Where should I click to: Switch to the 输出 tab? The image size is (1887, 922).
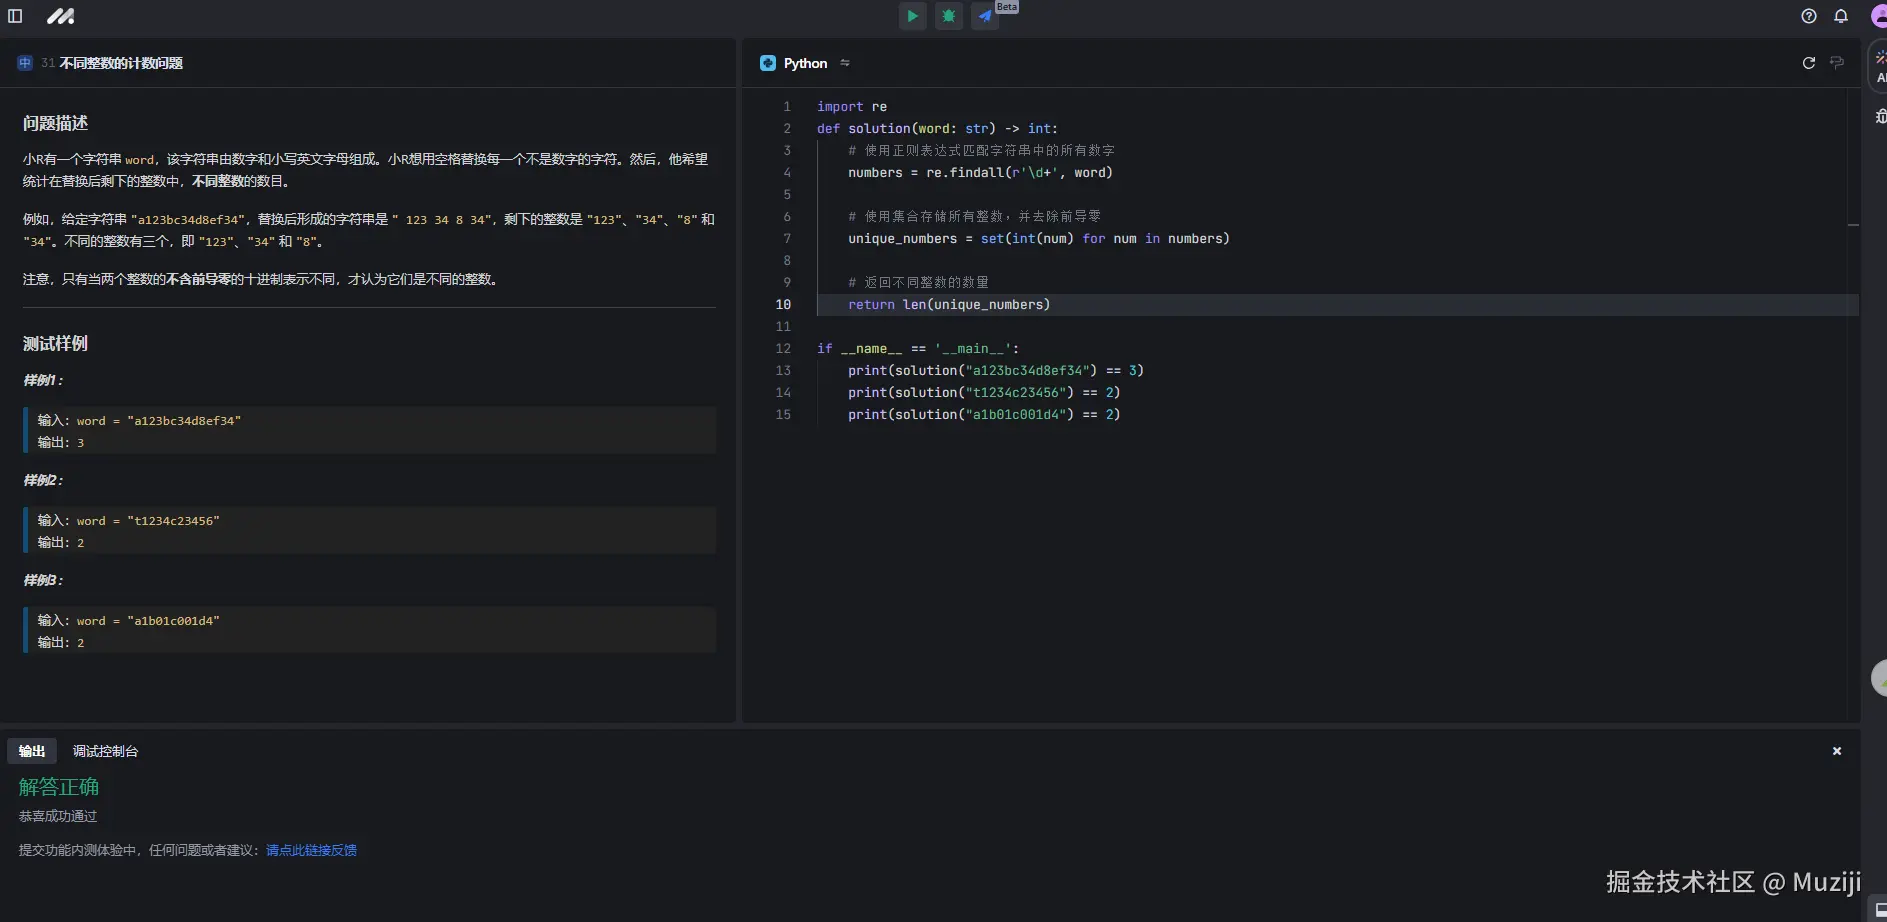32,751
